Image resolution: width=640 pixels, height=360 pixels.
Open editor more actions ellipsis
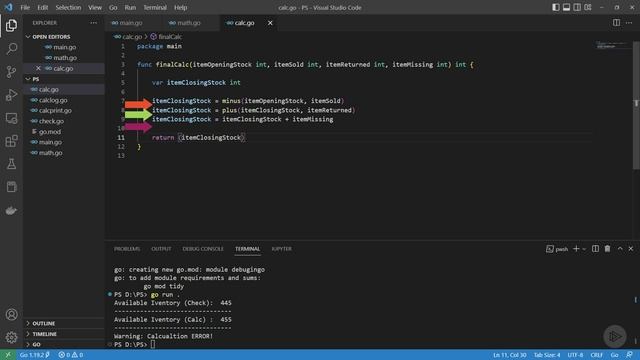[629, 23]
